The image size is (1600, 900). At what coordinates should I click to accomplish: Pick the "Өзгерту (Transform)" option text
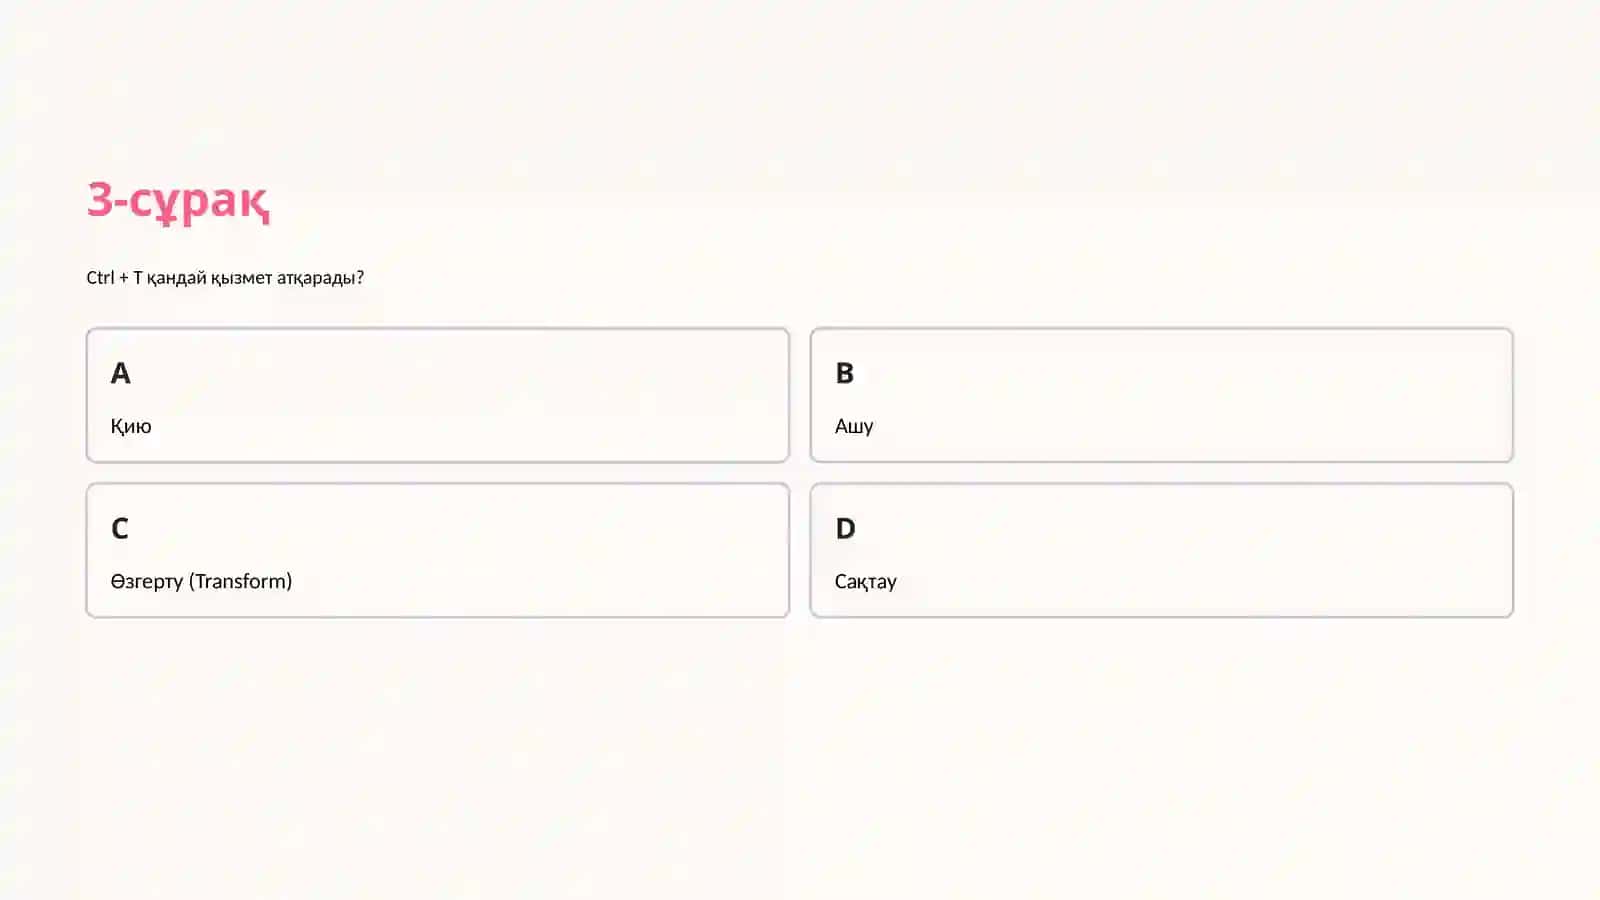pyautogui.click(x=201, y=581)
